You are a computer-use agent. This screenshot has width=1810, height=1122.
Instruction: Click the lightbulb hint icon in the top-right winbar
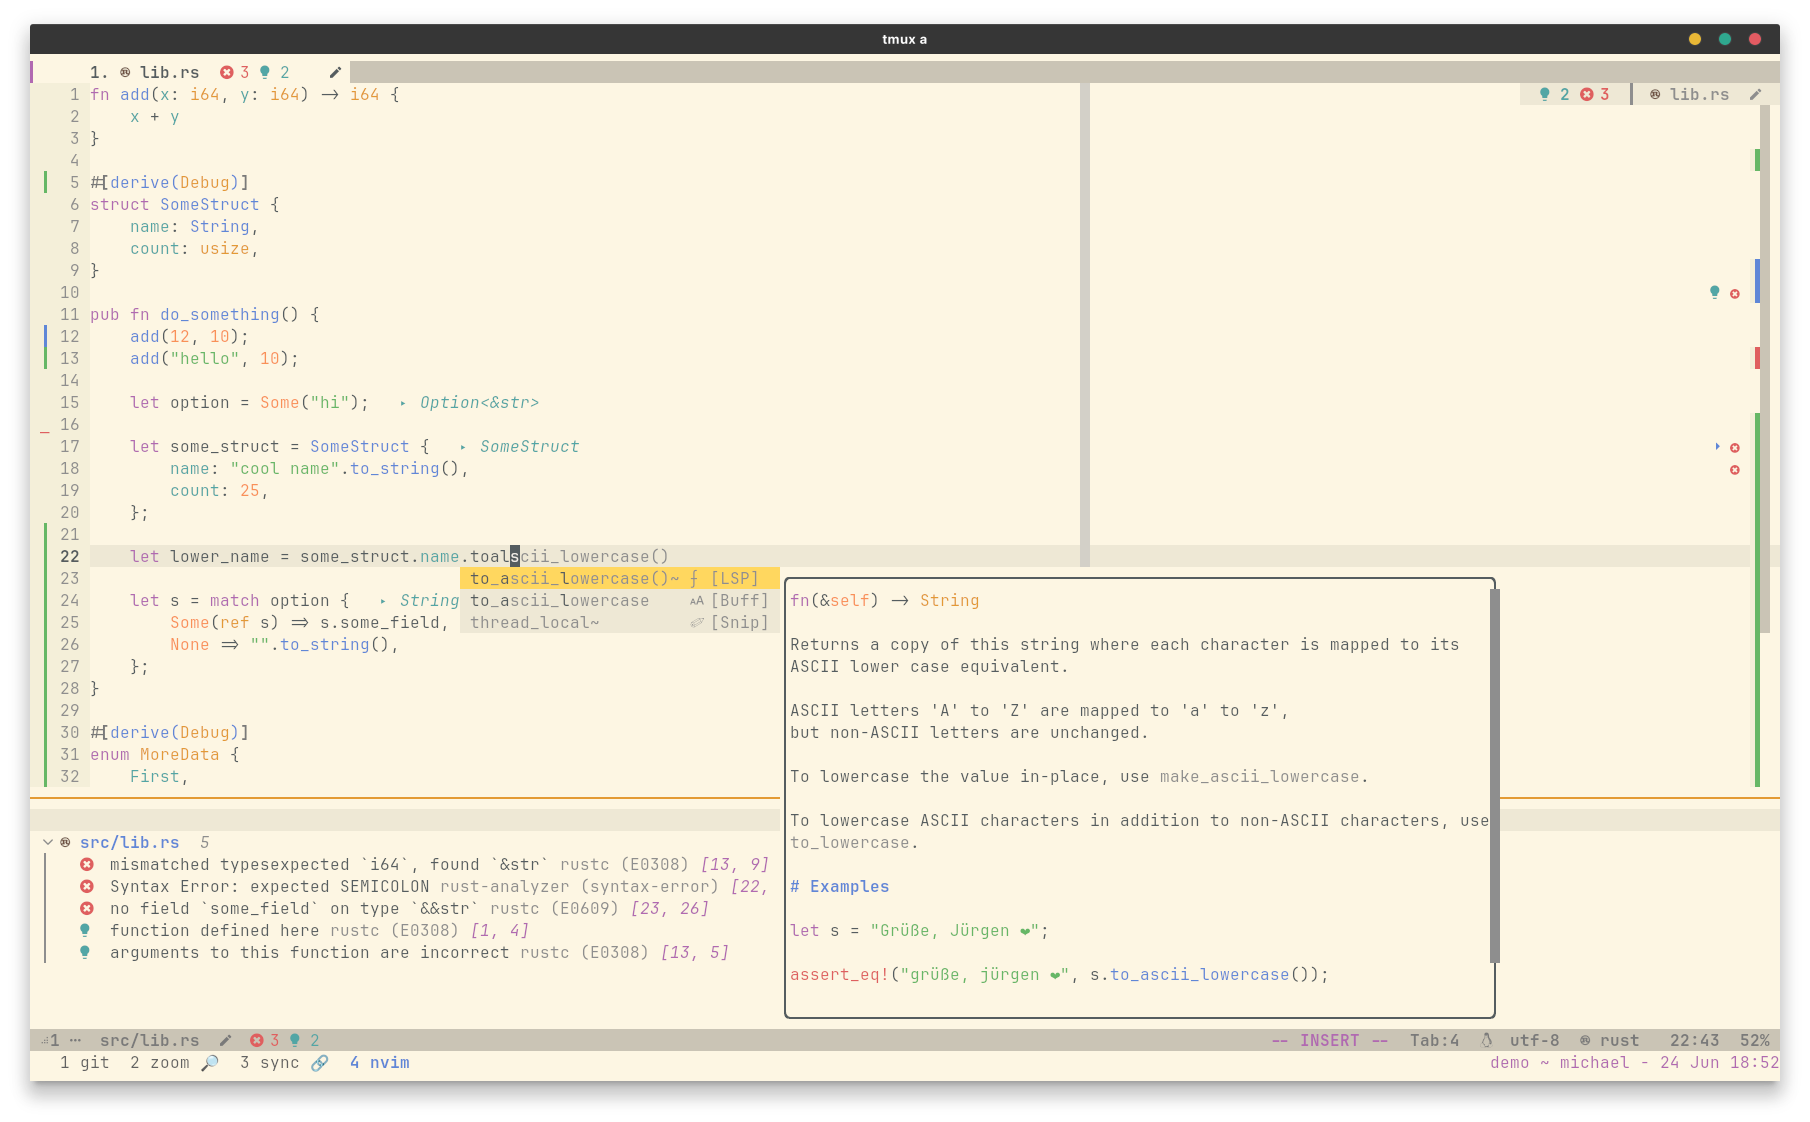pyautogui.click(x=1545, y=94)
